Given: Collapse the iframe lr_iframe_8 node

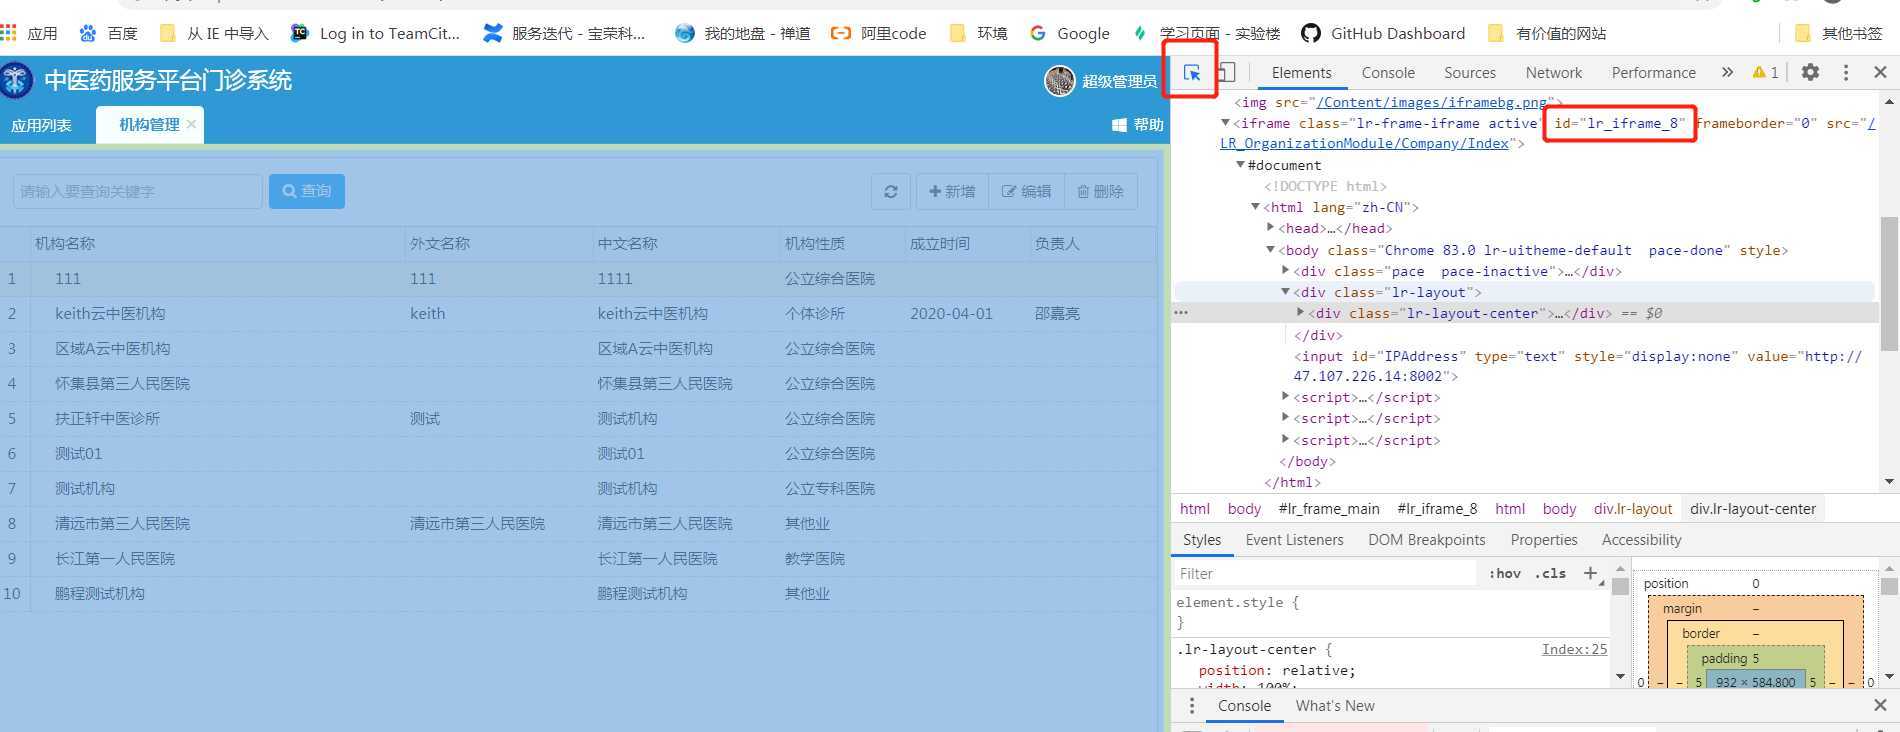Looking at the screenshot, I should (x=1225, y=123).
